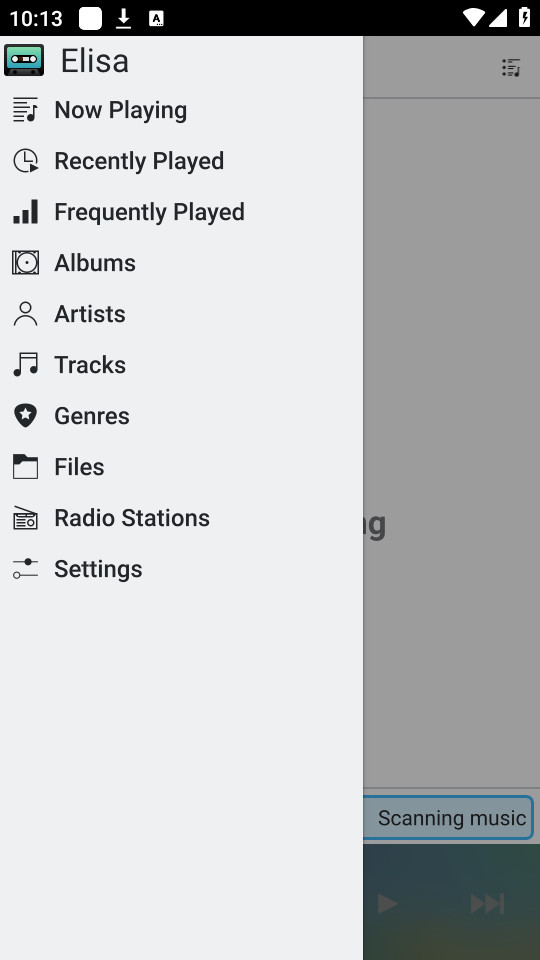Select the Artists person icon

(x=25, y=313)
